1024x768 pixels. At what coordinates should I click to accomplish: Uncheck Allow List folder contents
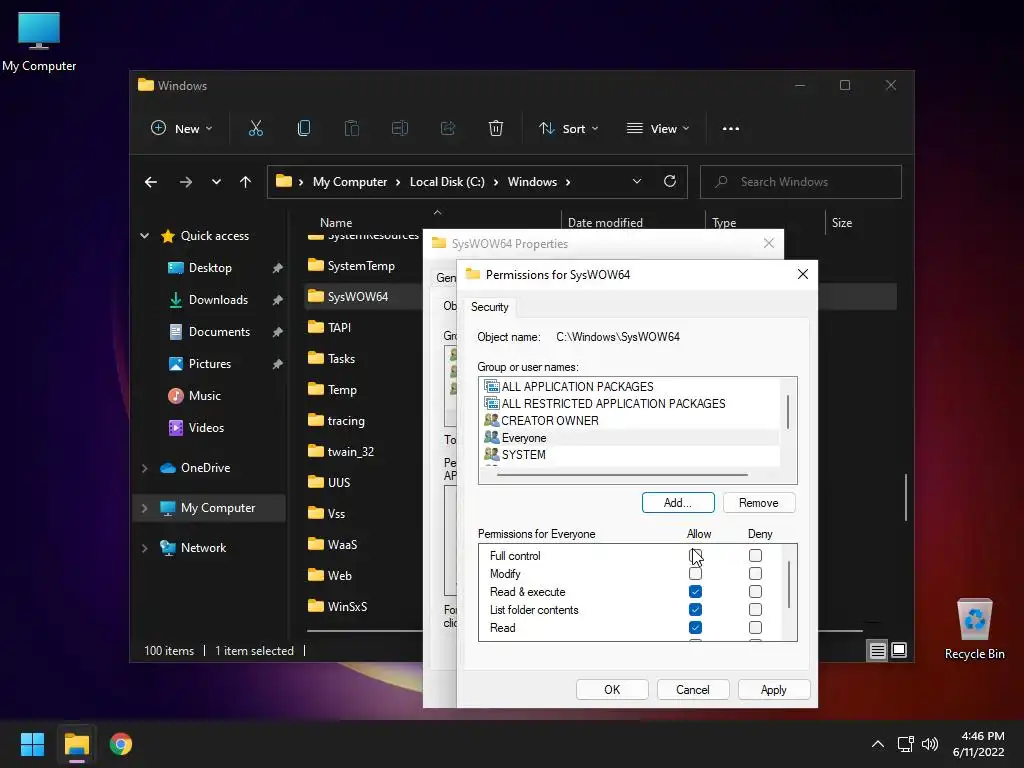pos(695,609)
